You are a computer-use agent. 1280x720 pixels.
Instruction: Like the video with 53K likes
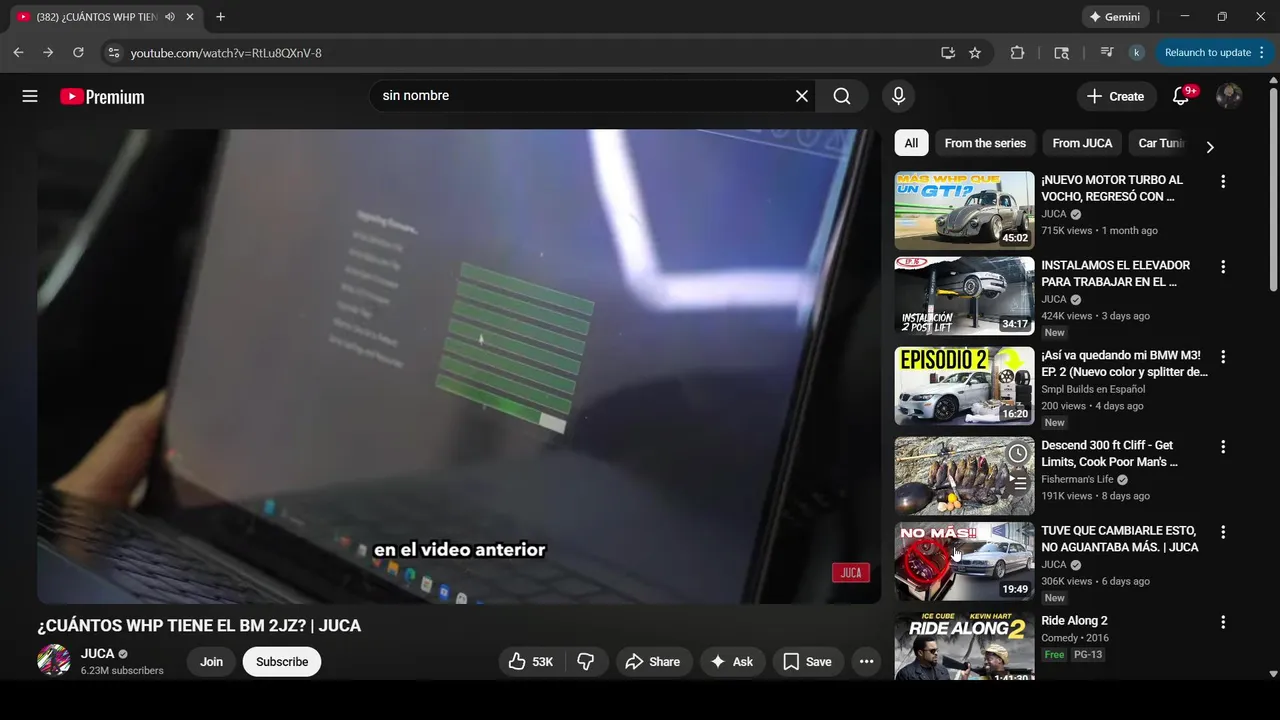532,661
